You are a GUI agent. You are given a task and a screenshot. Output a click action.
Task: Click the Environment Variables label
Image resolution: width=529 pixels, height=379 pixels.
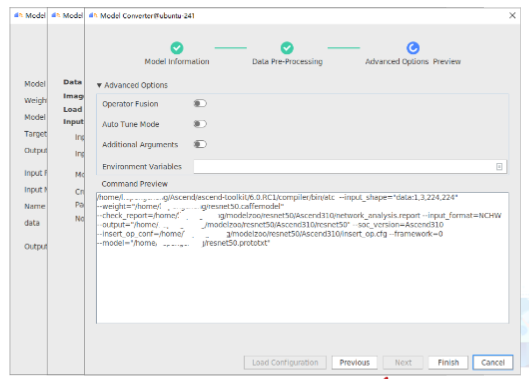pyautogui.click(x=142, y=166)
